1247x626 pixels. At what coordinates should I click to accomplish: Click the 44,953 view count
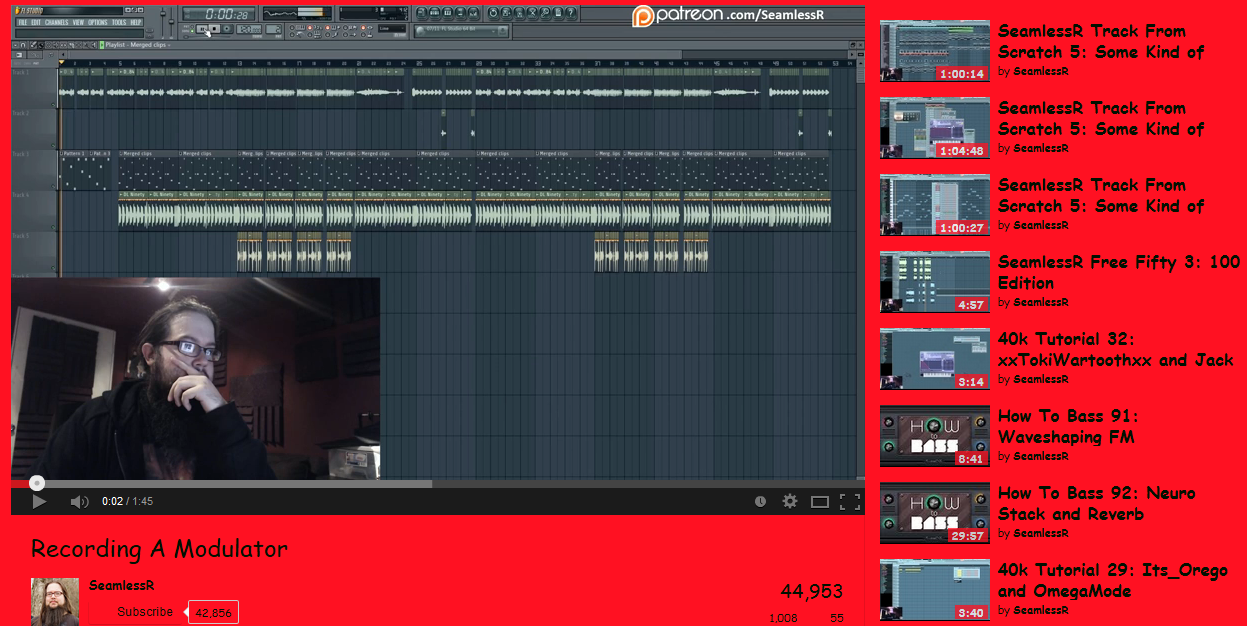(x=811, y=592)
